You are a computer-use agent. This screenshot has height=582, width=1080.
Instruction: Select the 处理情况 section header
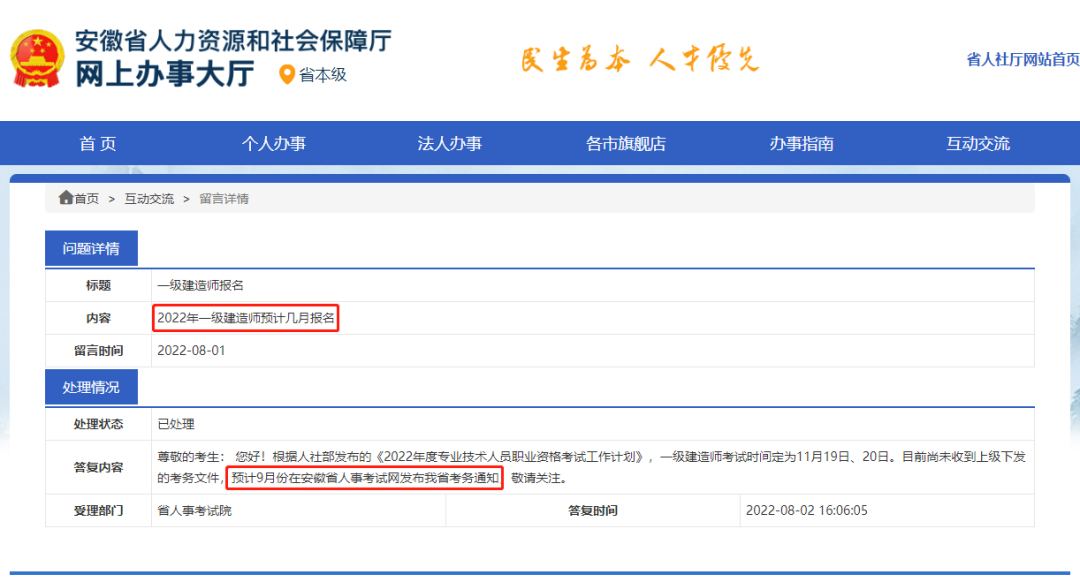(x=91, y=387)
